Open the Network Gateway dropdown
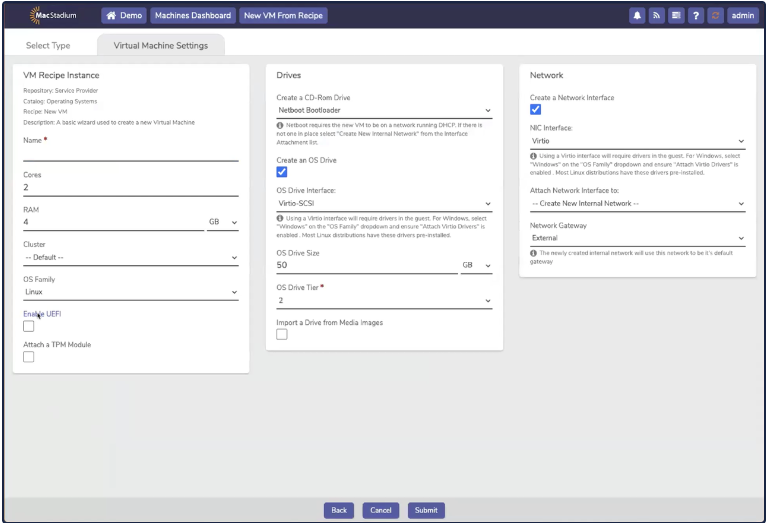The width and height of the screenshot is (769, 523). (x=637, y=238)
